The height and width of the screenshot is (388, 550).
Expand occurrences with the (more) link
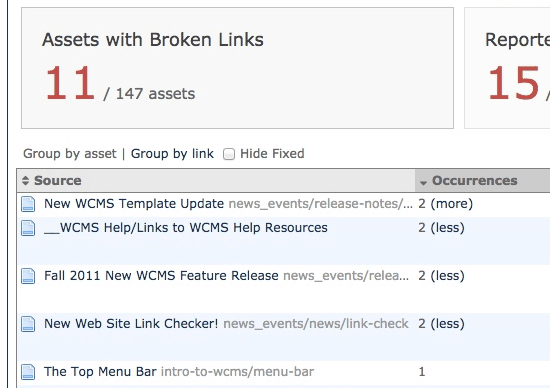[x=451, y=204]
